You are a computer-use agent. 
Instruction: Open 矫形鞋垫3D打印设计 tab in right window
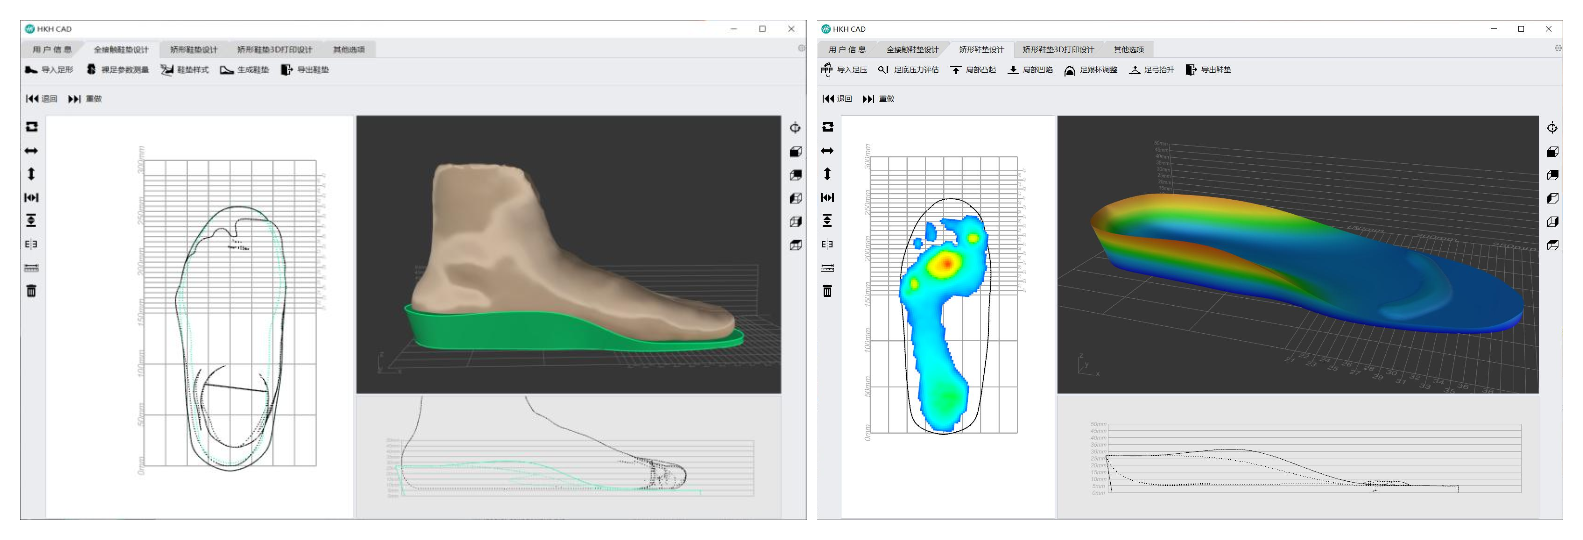click(1058, 49)
